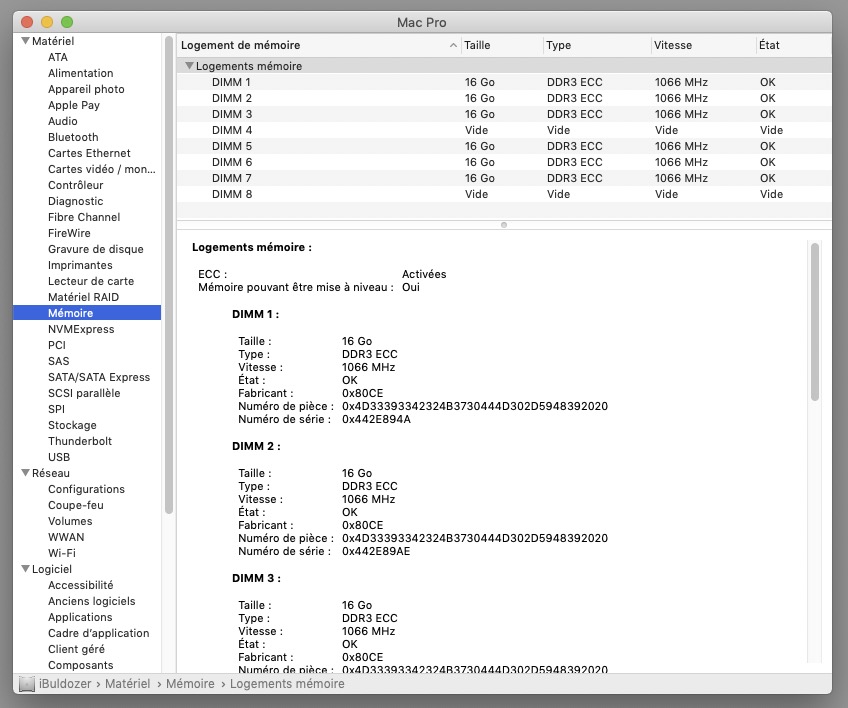Open NVMExpress in the sidebar
848x708 pixels.
(81, 329)
